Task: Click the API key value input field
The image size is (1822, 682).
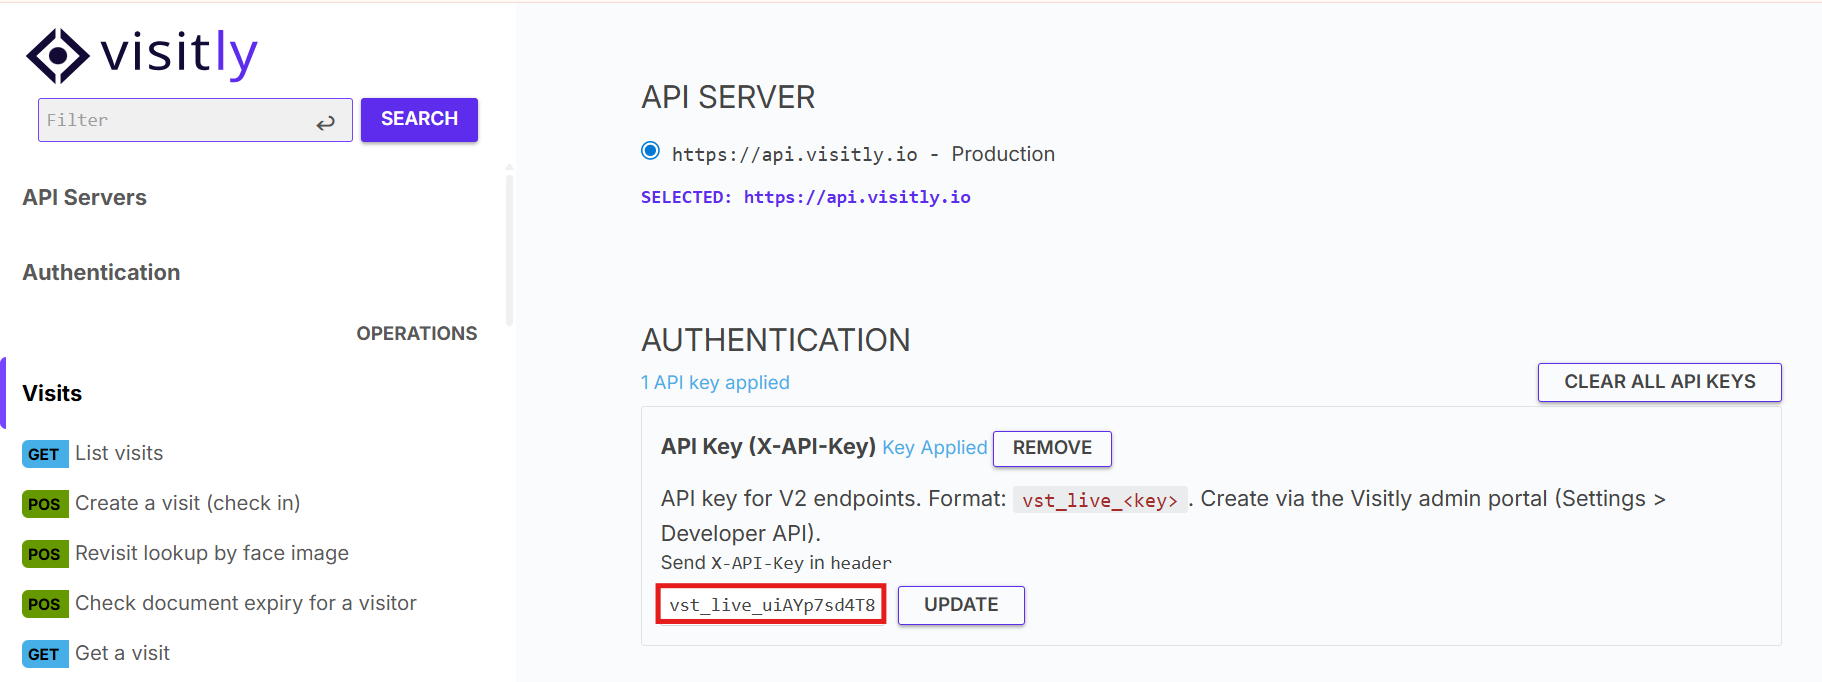Action: pyautogui.click(x=771, y=605)
